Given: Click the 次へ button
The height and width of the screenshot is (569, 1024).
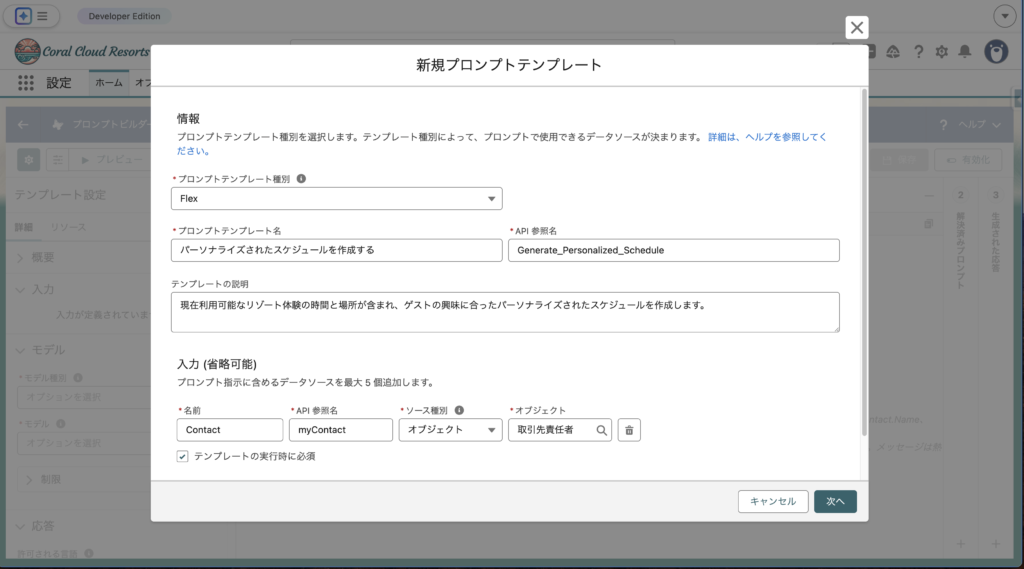Looking at the screenshot, I should point(835,502).
